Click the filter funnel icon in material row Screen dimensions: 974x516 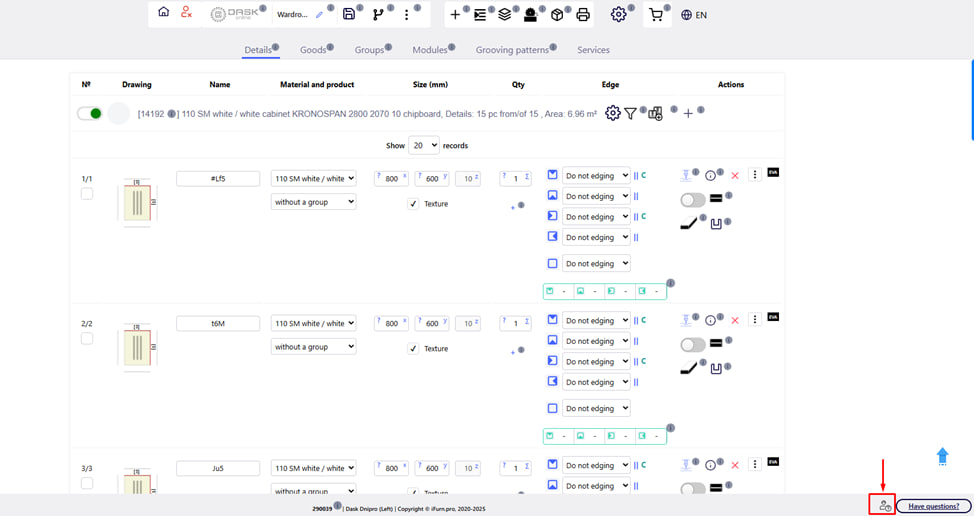[x=631, y=114]
